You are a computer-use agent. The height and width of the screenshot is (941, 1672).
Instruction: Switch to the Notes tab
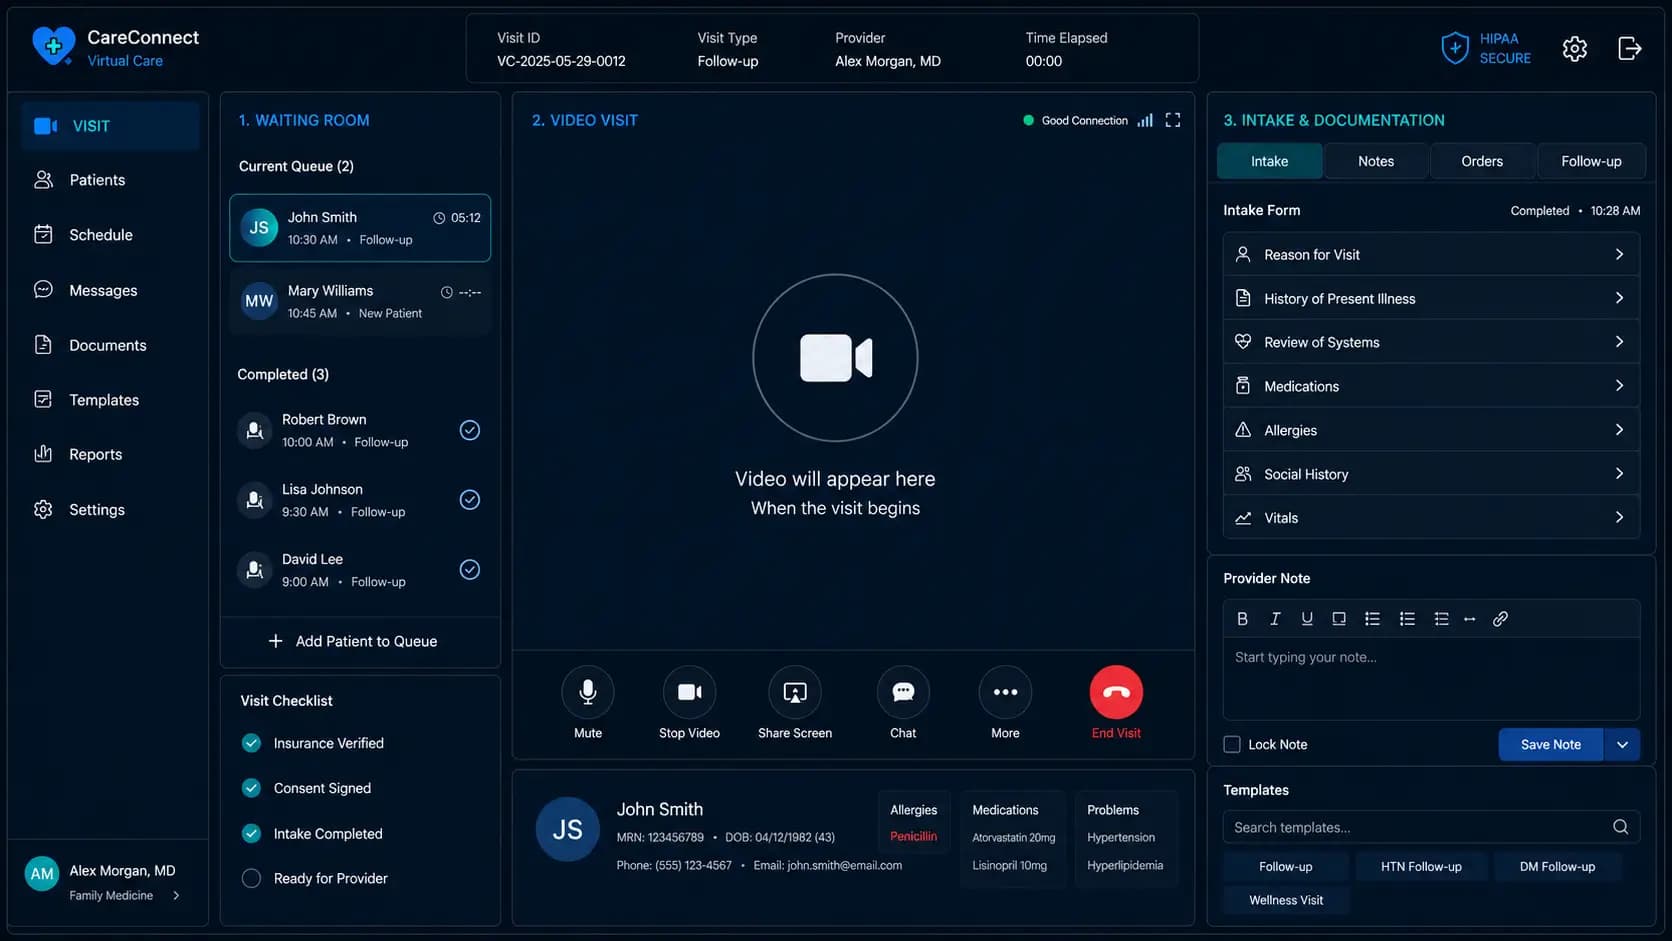1376,161
